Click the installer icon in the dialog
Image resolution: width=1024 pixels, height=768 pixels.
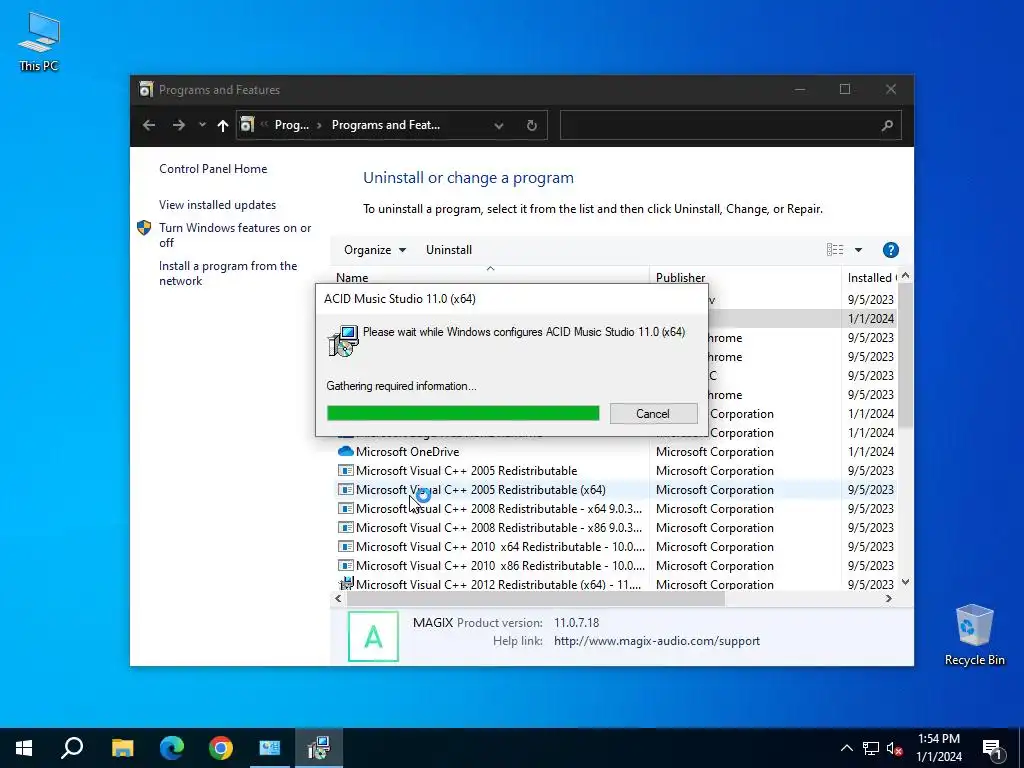(343, 340)
